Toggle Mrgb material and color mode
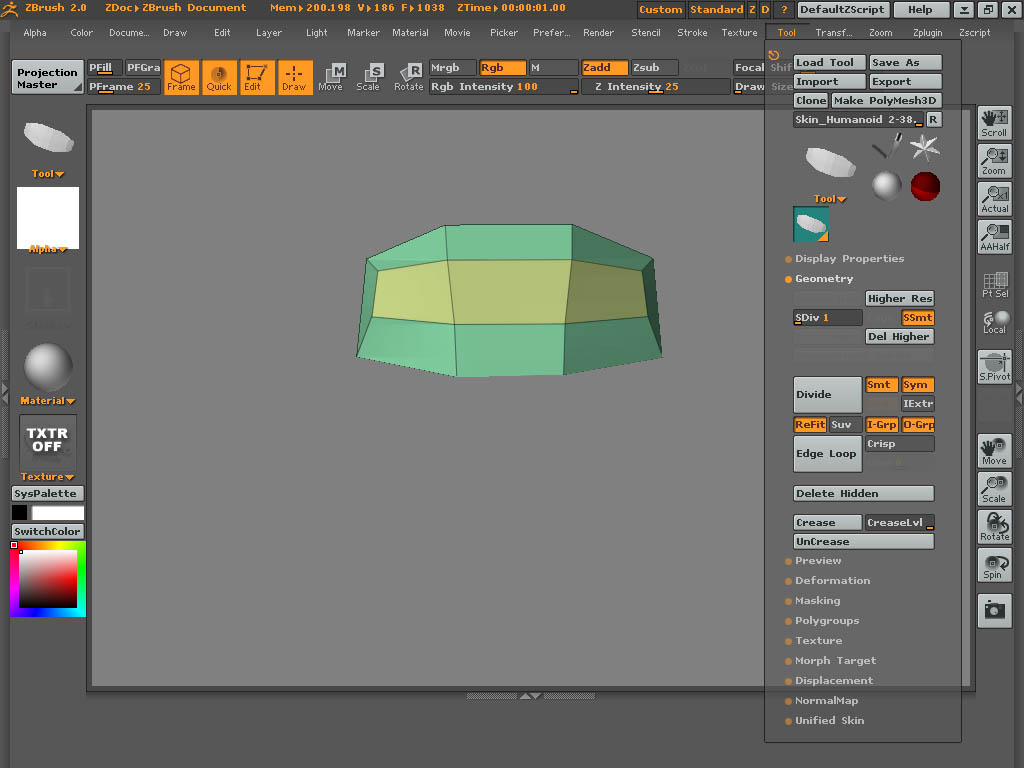 (x=453, y=67)
